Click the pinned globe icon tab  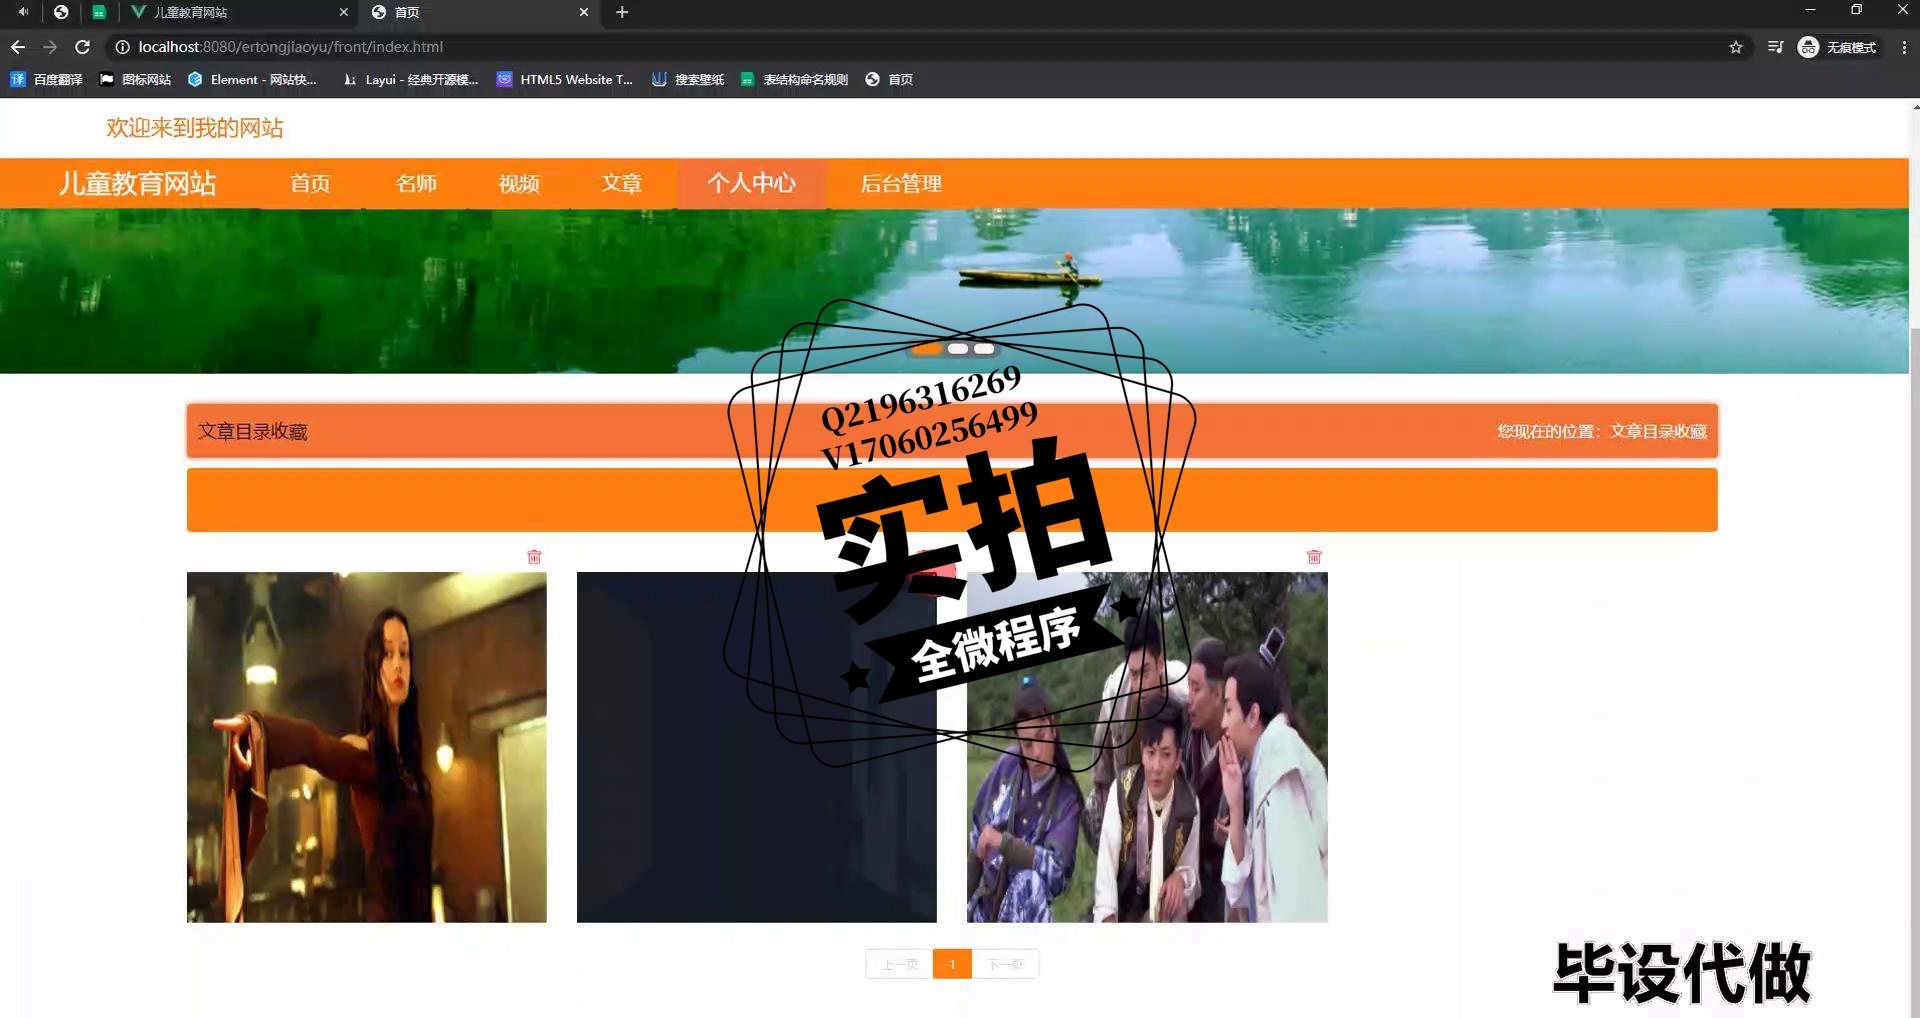(x=61, y=12)
